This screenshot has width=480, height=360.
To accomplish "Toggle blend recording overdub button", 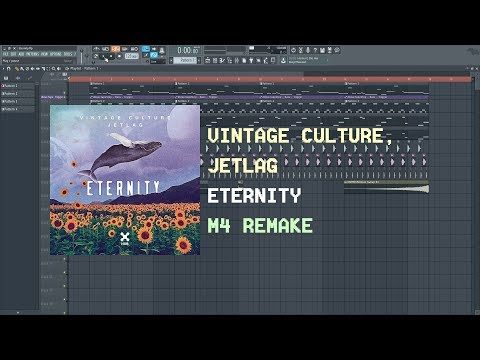I will tap(125, 49).
